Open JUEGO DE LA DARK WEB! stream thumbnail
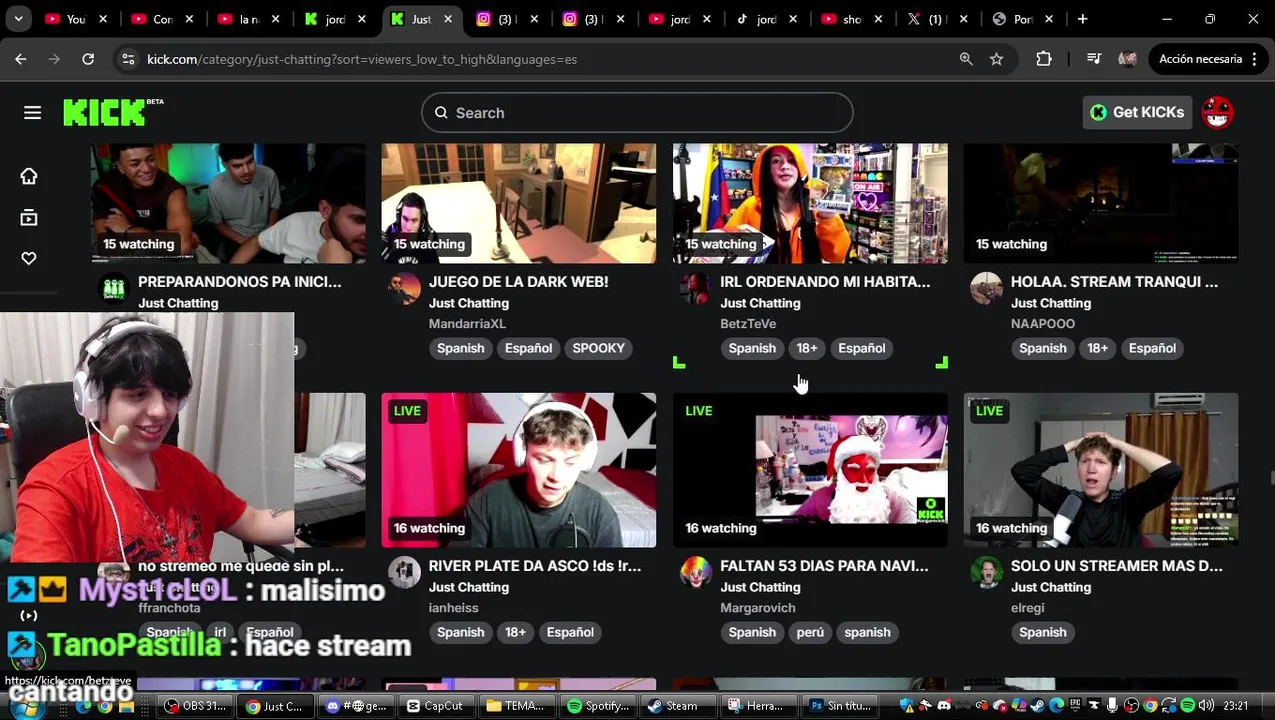This screenshot has height=720, width=1275. point(519,203)
